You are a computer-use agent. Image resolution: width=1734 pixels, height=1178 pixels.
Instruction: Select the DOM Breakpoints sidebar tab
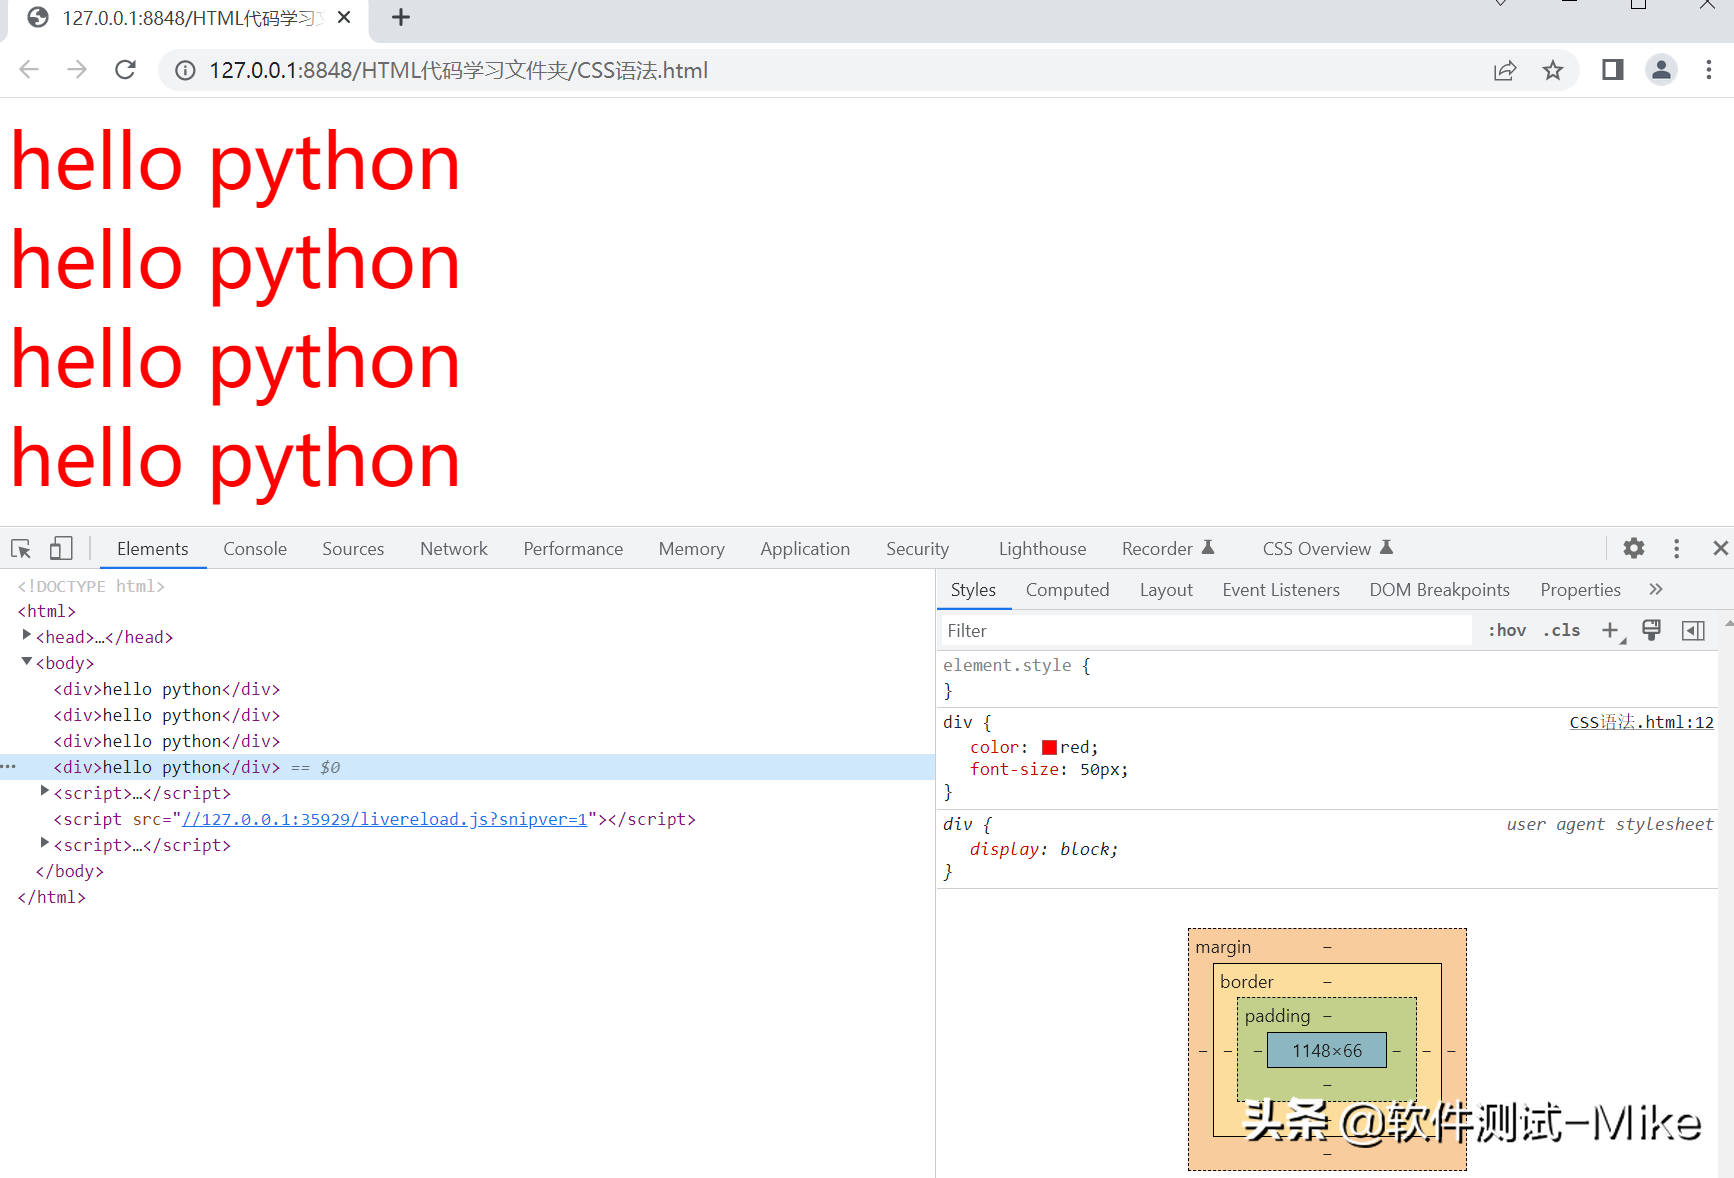point(1440,590)
